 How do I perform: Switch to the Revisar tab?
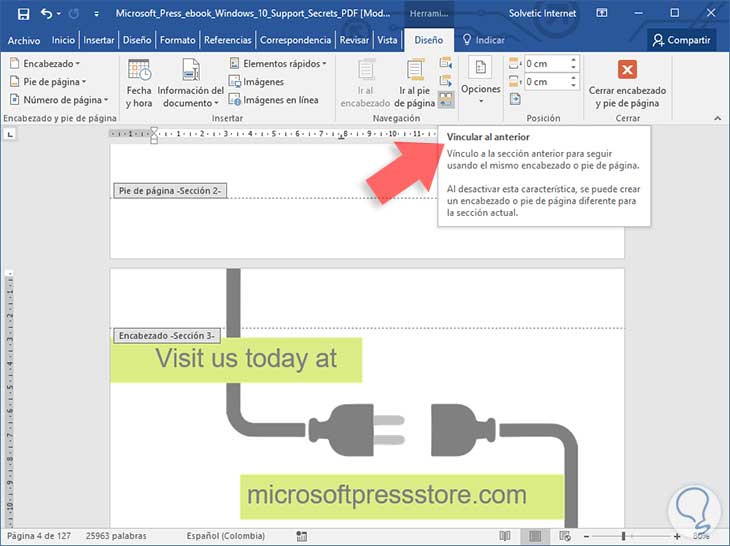[x=354, y=40]
